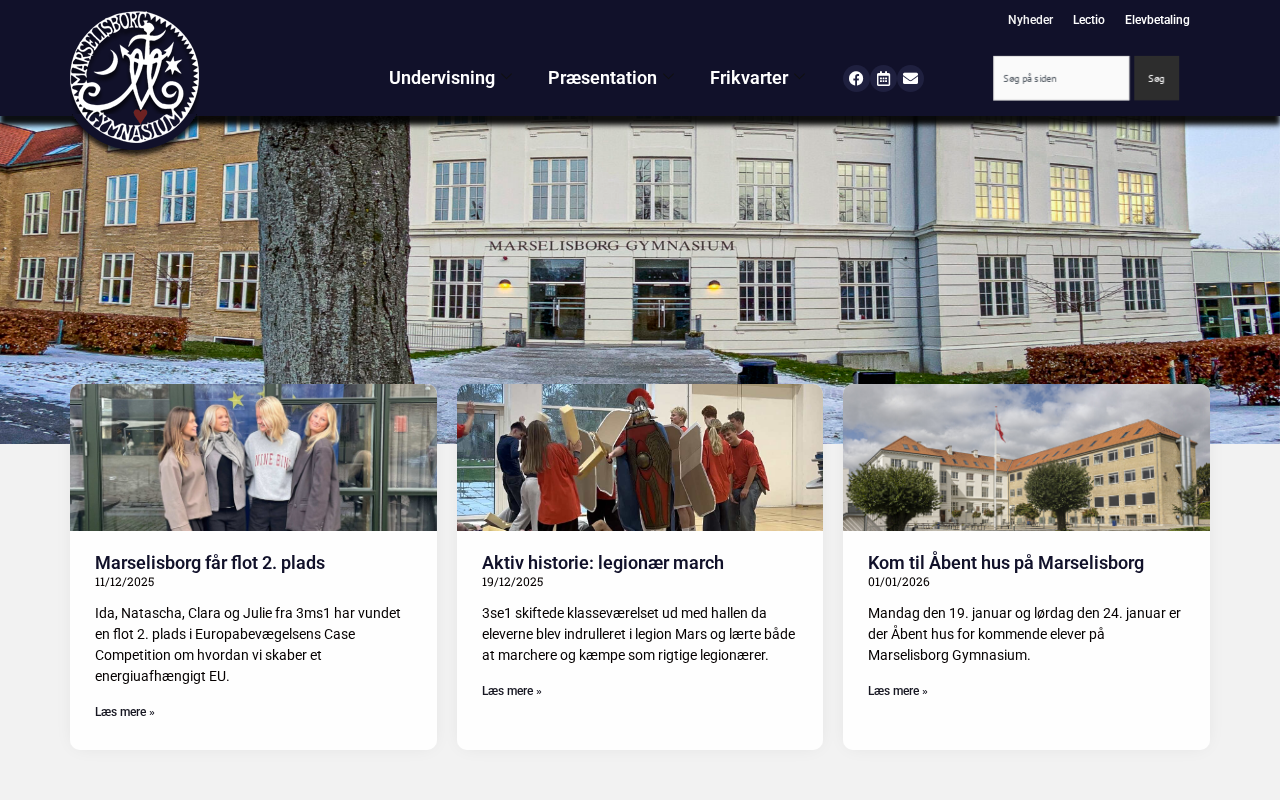
Task: Open the legionnaire march photo
Action: [640, 457]
